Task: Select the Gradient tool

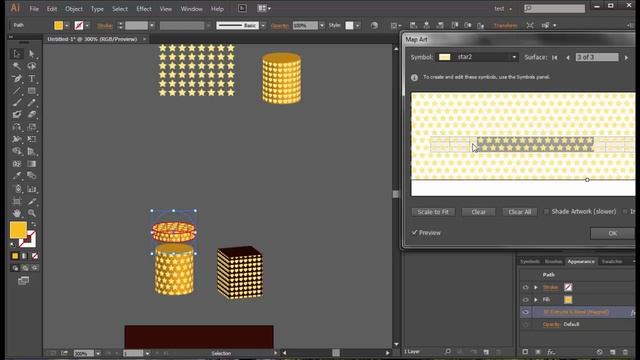Action: tap(31, 164)
